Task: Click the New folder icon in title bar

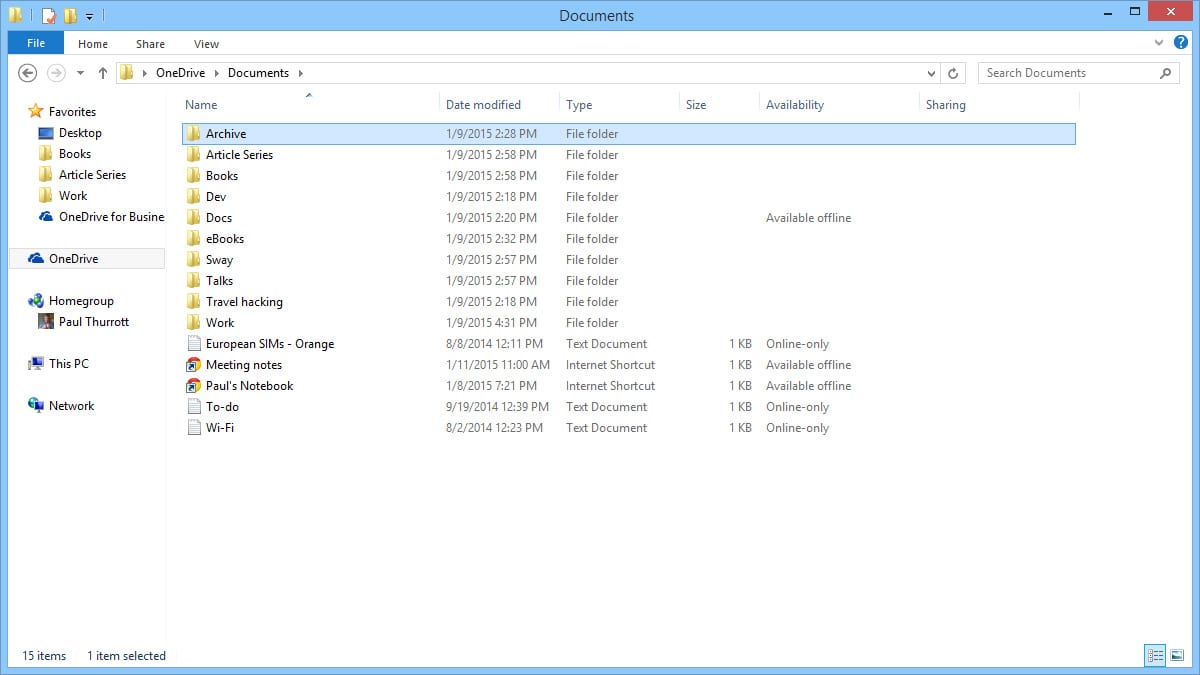Action: 70,16
